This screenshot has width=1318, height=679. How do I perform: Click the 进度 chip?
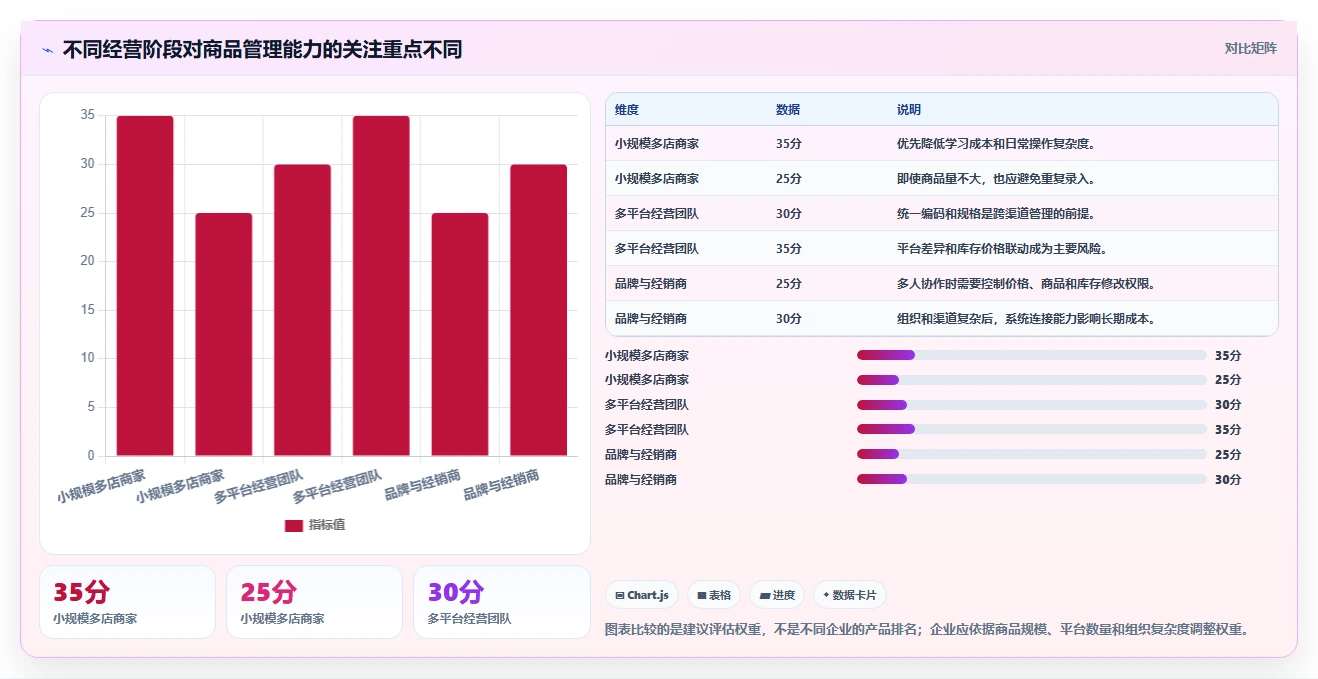(x=777, y=595)
